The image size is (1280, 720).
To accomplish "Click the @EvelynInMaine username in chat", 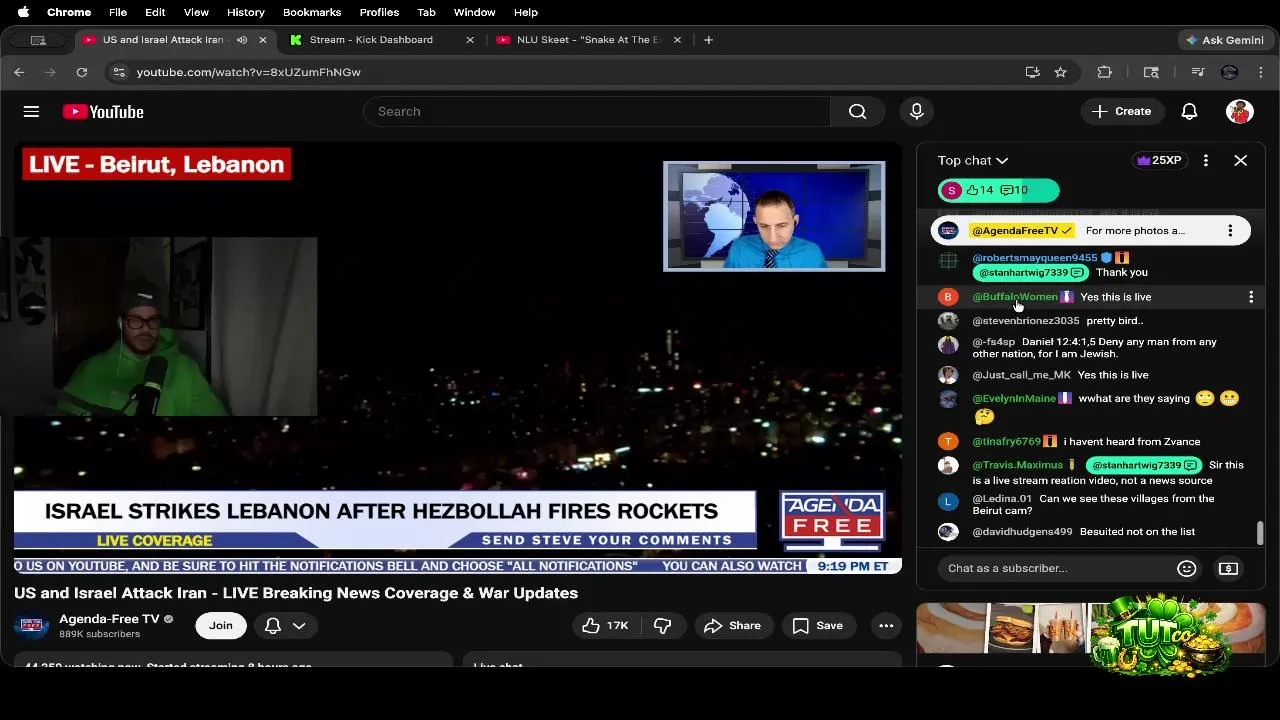I will 1014,399.
